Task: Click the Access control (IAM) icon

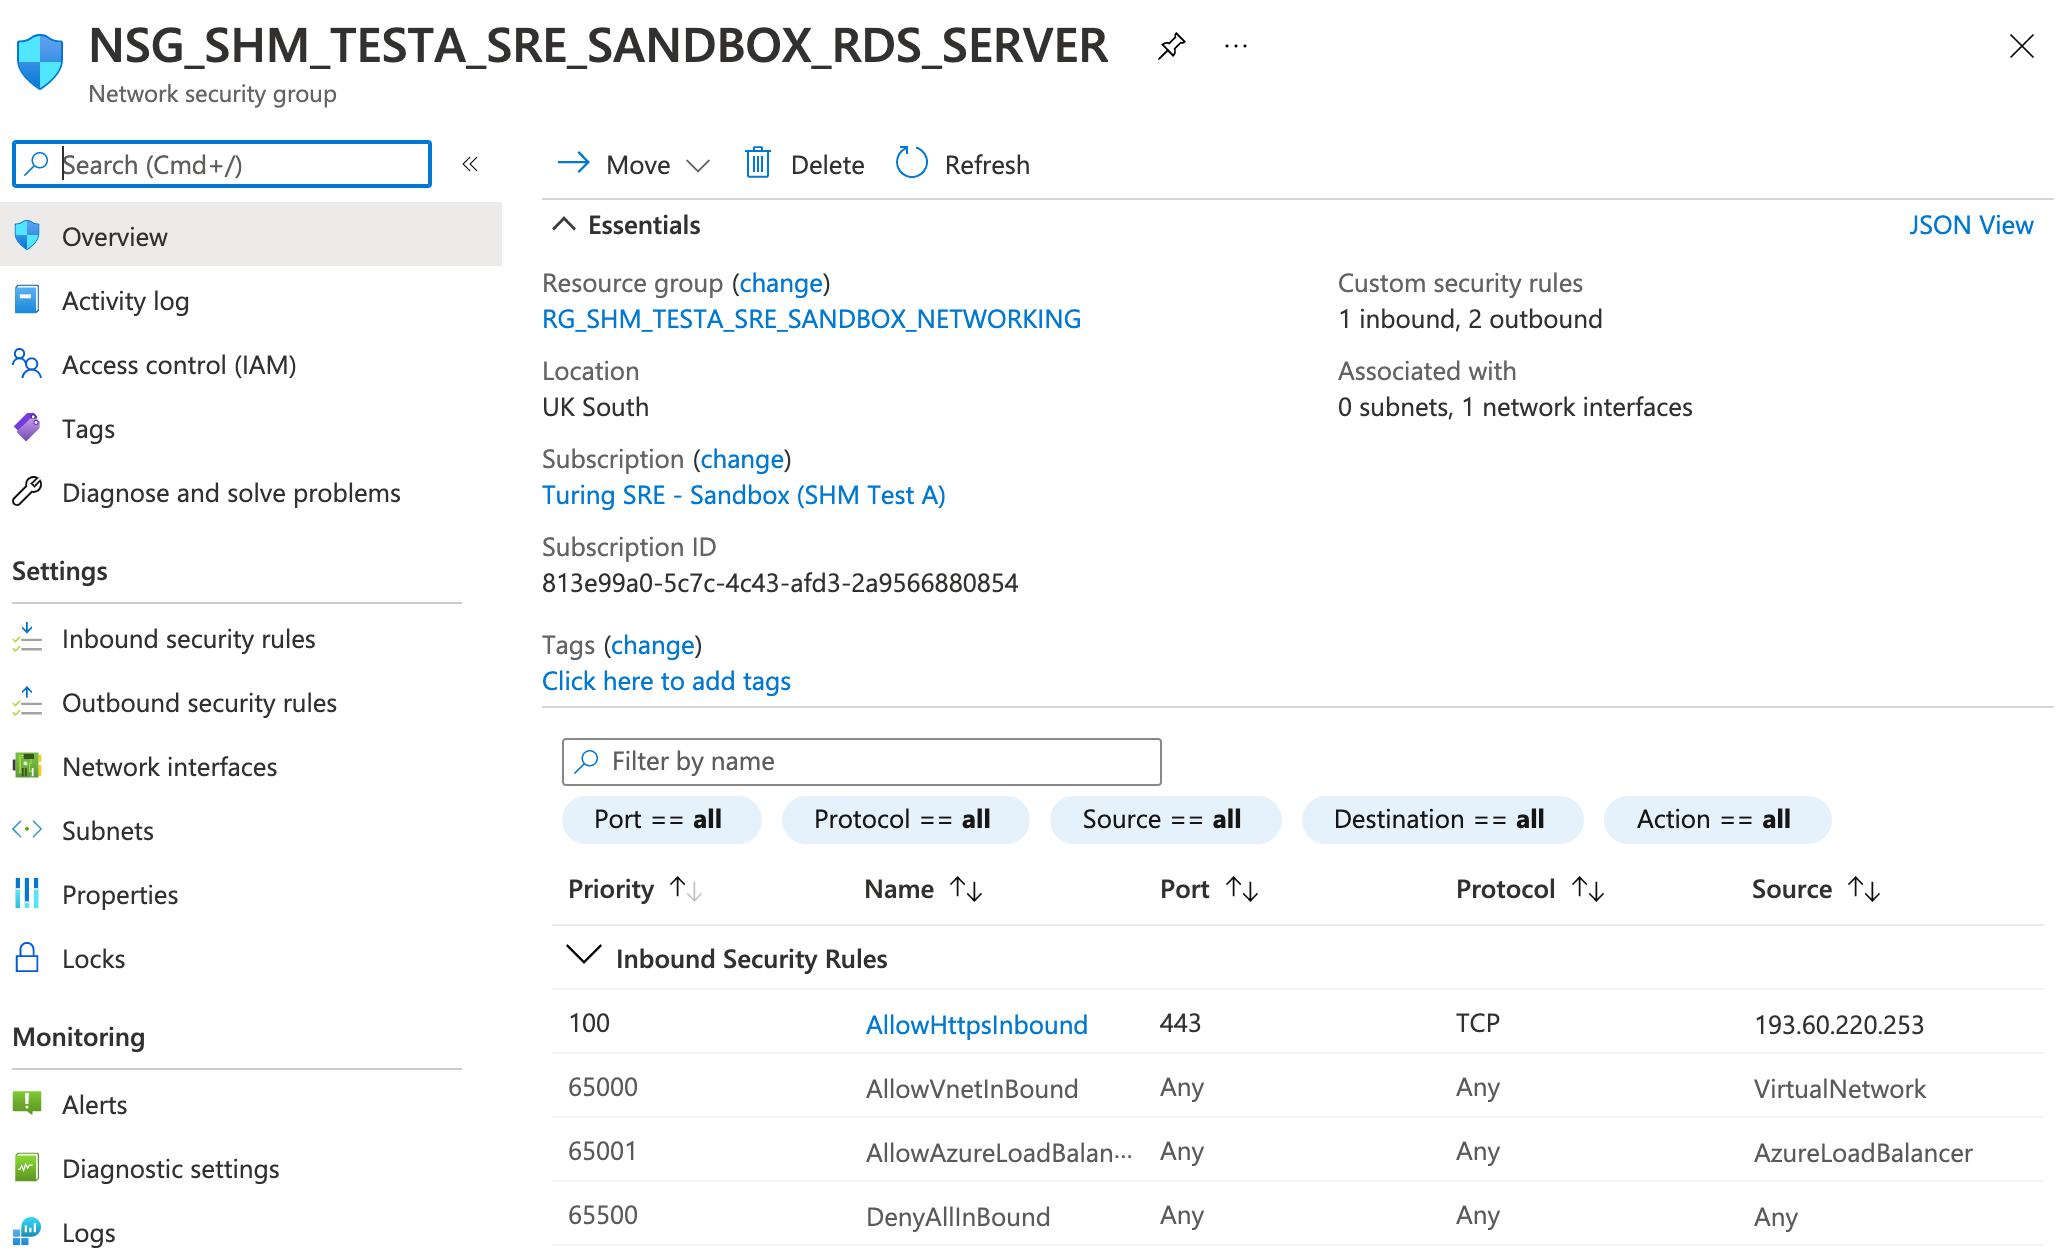Action: 27,364
